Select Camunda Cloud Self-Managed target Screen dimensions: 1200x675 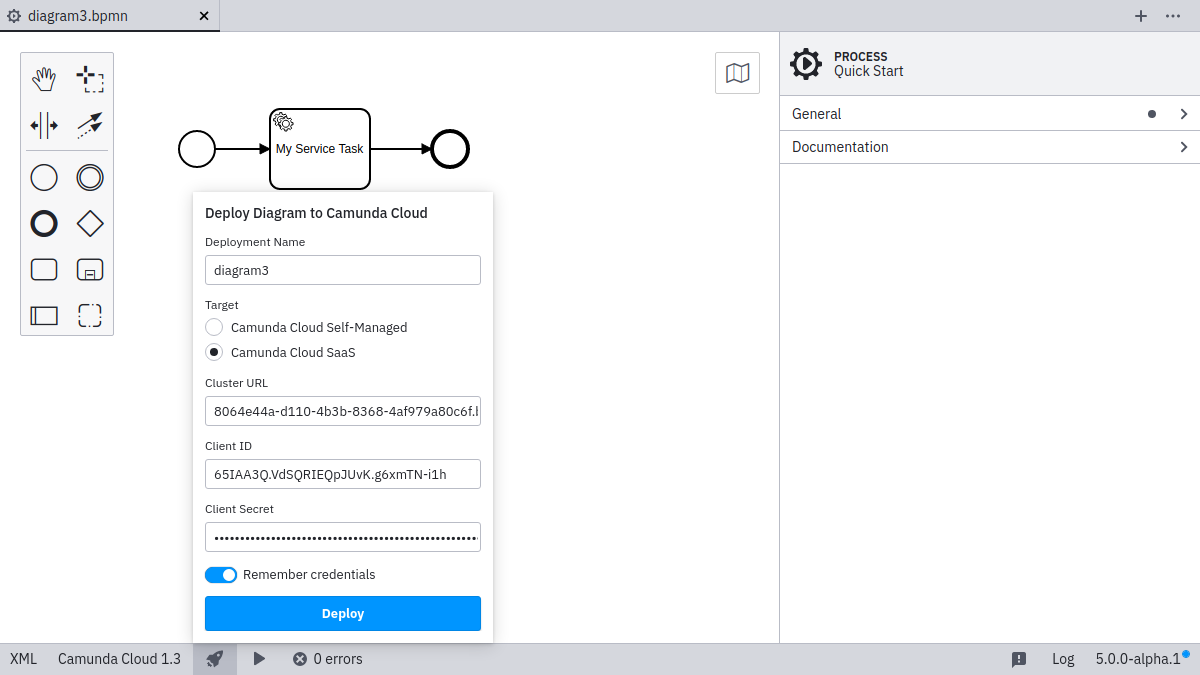(214, 327)
